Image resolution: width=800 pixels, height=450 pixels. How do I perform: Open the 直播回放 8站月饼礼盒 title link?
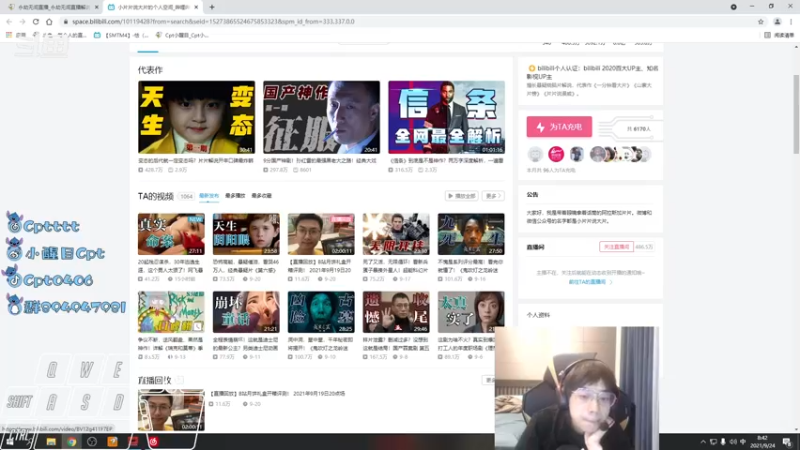point(278,394)
